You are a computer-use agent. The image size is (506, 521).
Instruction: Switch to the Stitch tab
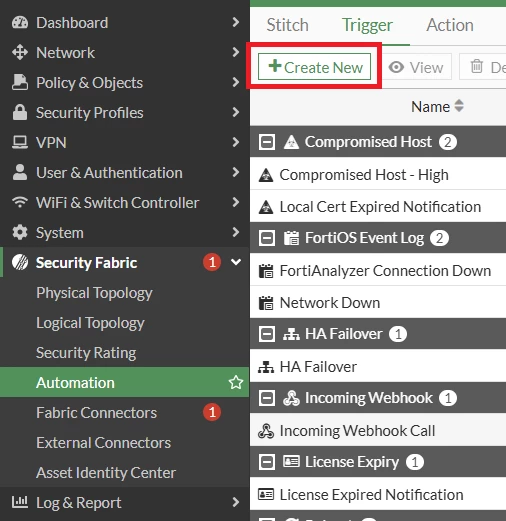pos(287,25)
